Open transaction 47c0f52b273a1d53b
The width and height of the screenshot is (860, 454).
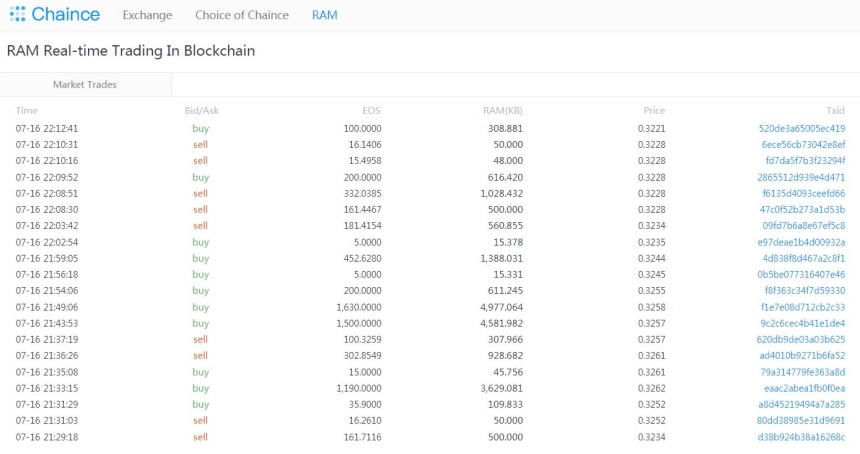tap(802, 209)
